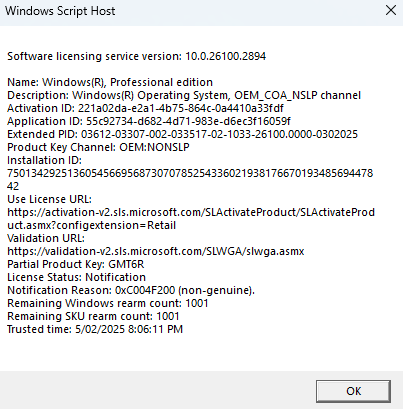Click the Remaining SKU rearm count line
The height and width of the screenshot is (409, 403).
93,316
